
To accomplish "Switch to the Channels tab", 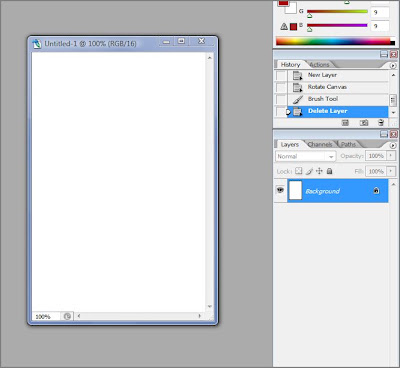I will pyautogui.click(x=320, y=144).
